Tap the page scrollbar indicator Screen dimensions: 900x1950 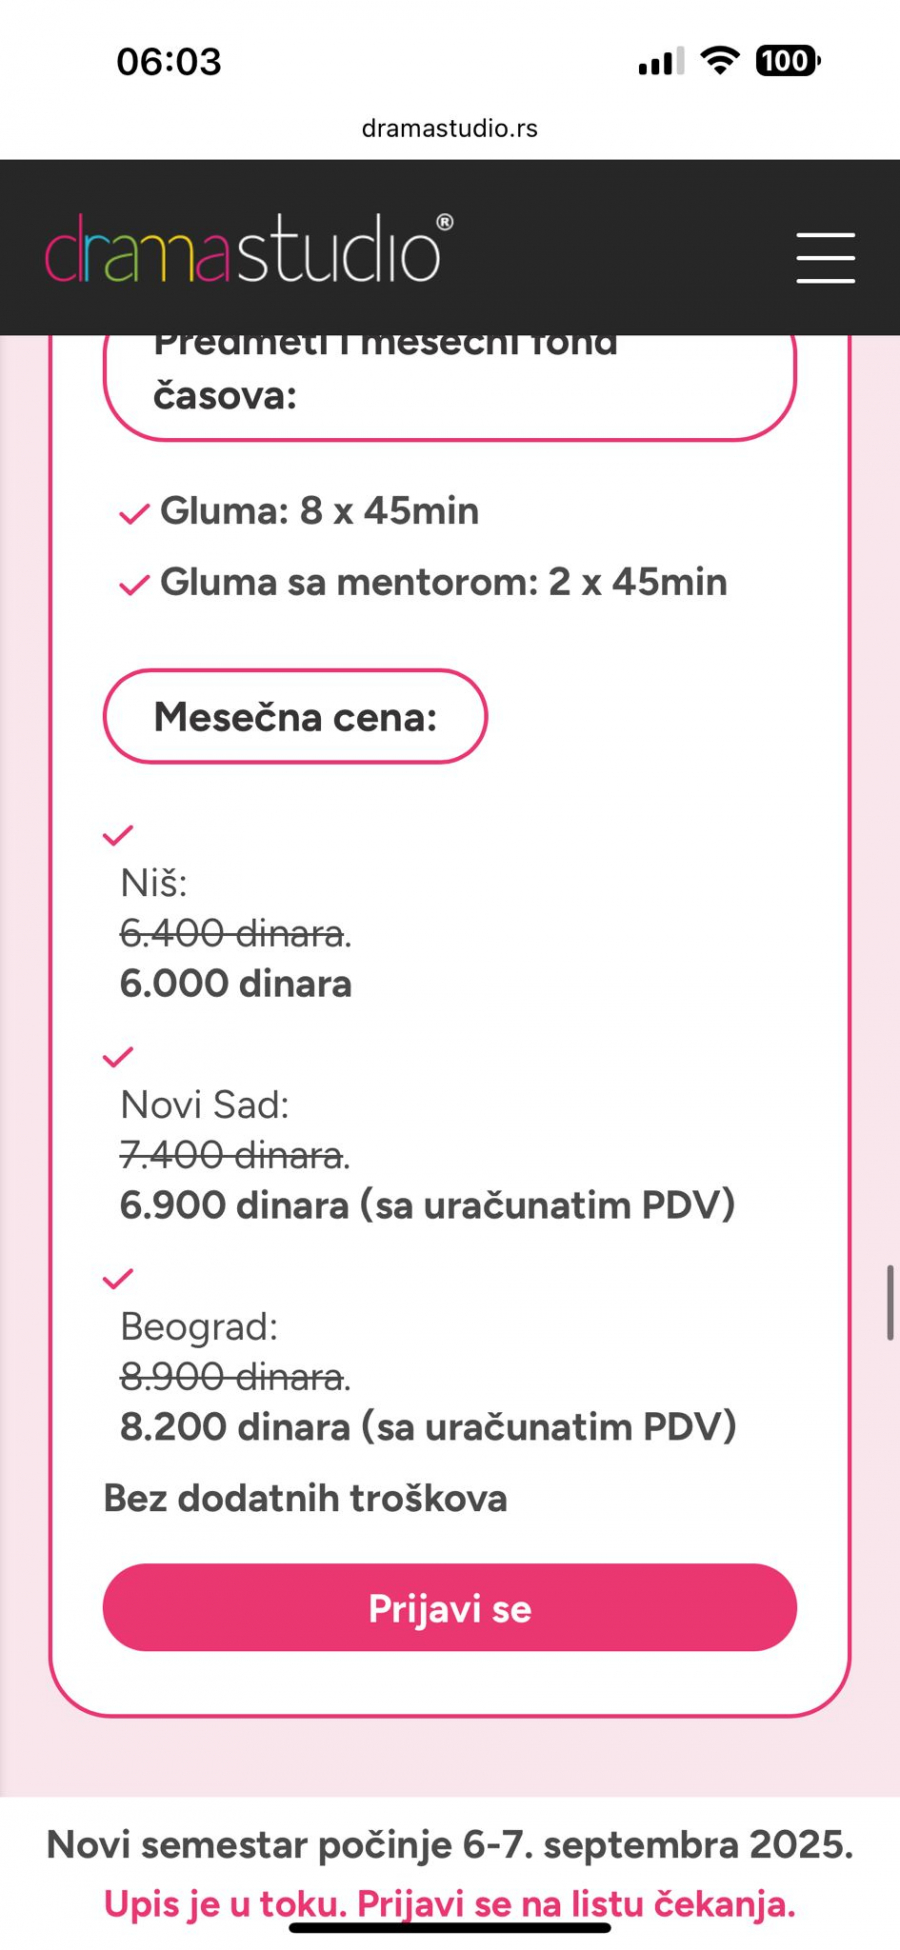point(889,1302)
